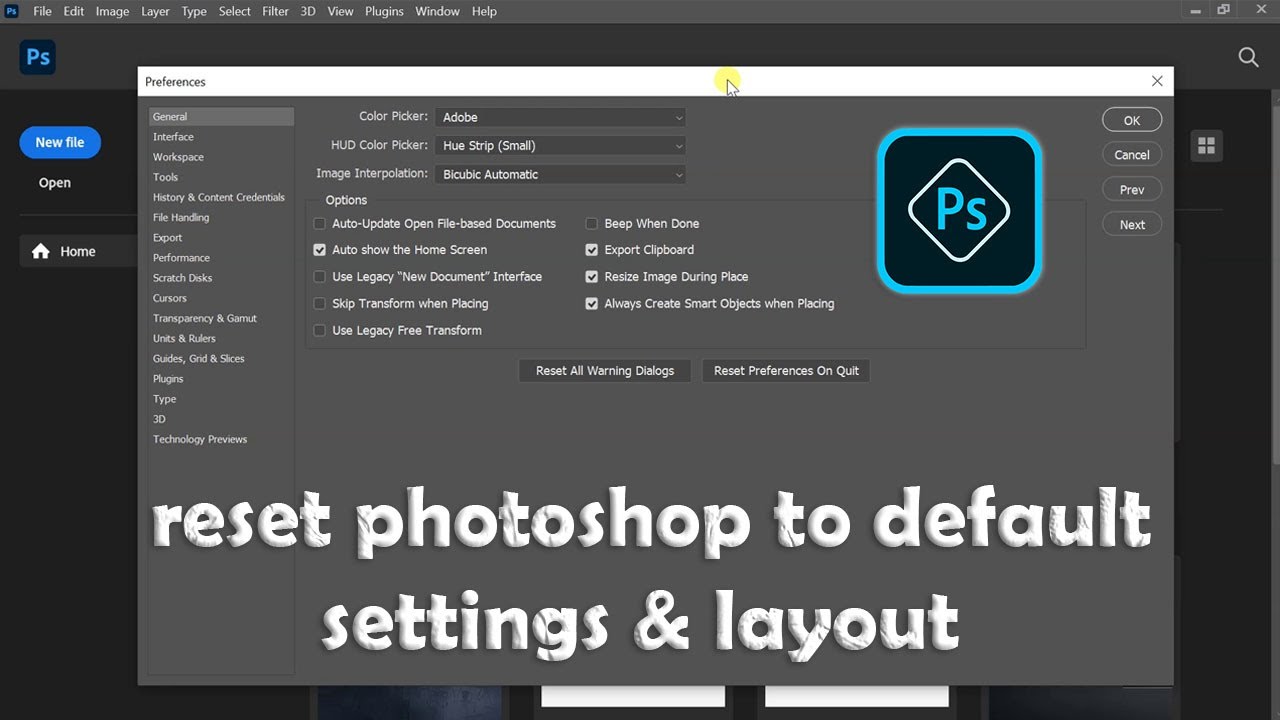The height and width of the screenshot is (720, 1280).
Task: Open the Plugins menu
Action: [x=384, y=11]
